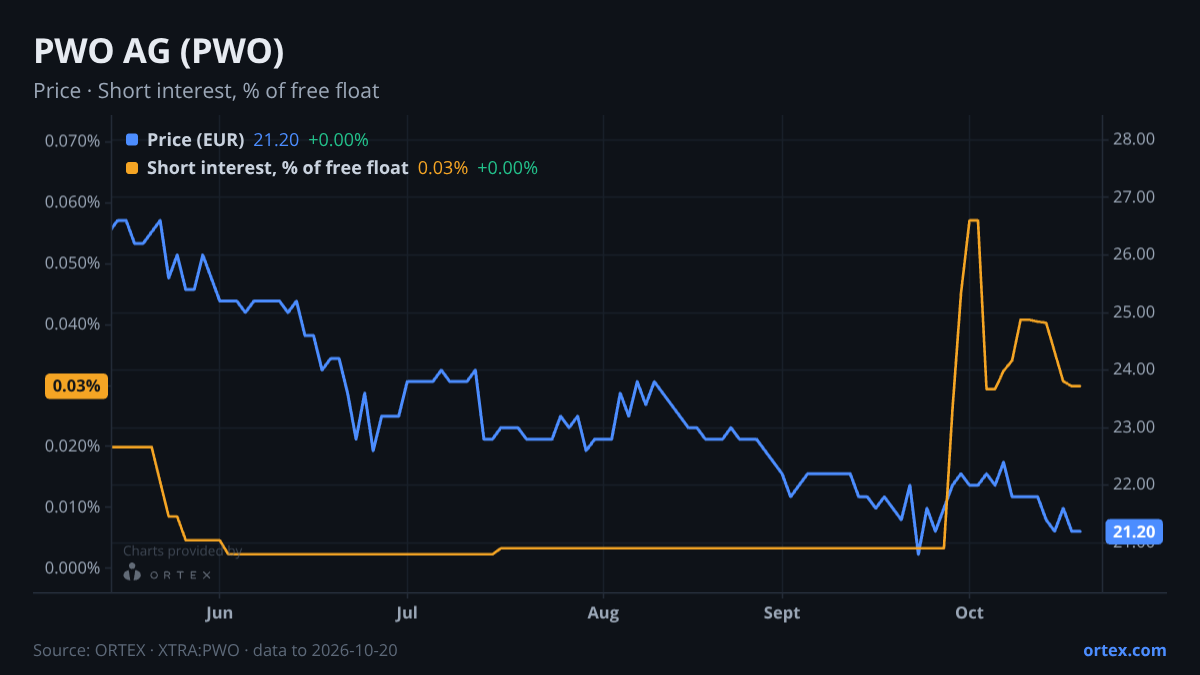The width and height of the screenshot is (1200, 675).
Task: Open the ortex.com link
Action: click(x=1124, y=650)
